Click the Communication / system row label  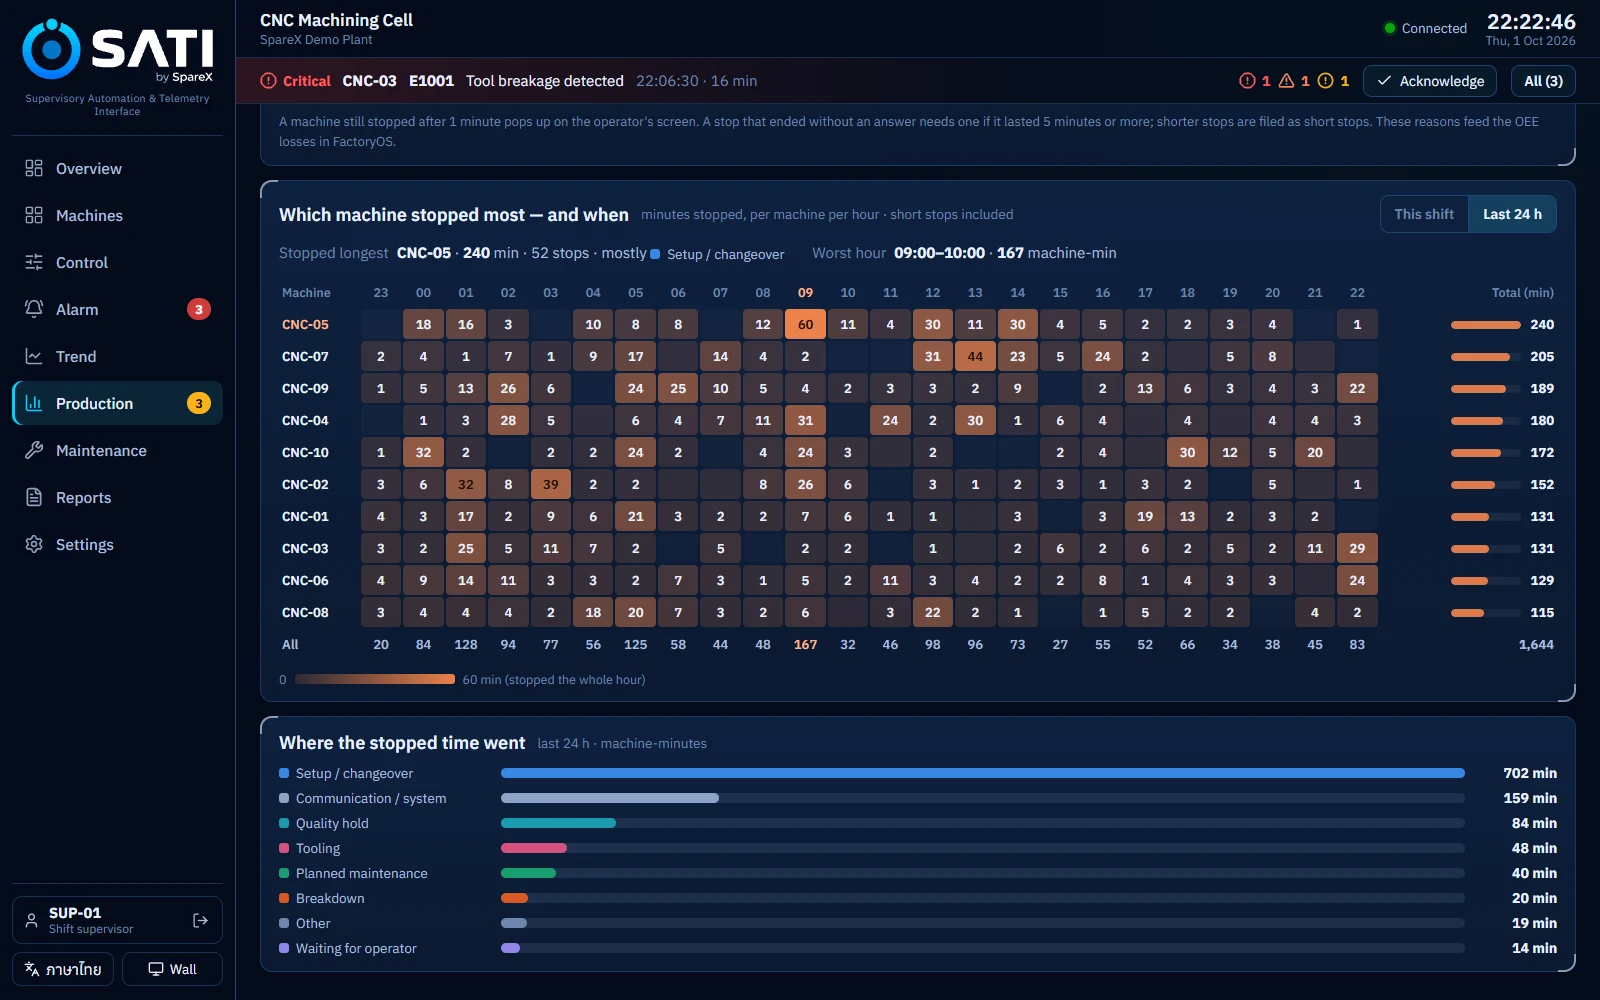click(x=371, y=798)
